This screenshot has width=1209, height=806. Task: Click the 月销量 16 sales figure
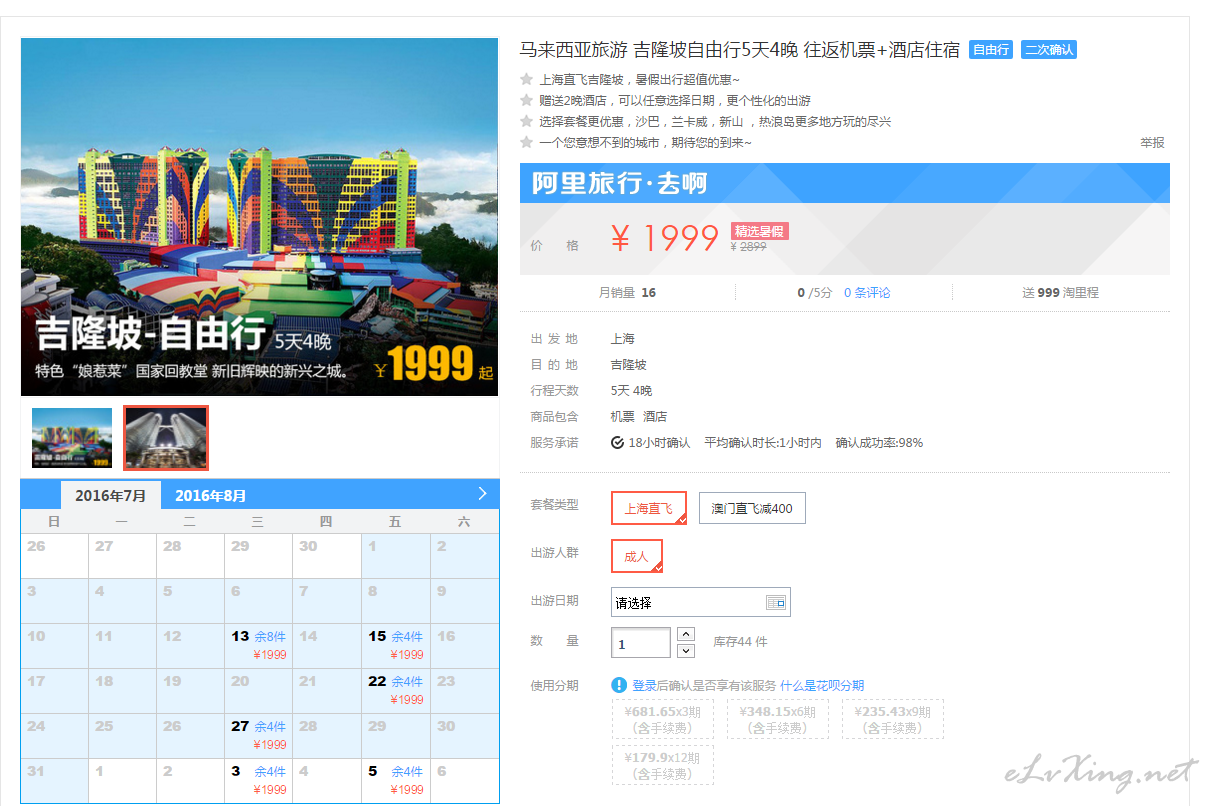pyautogui.click(x=627, y=292)
